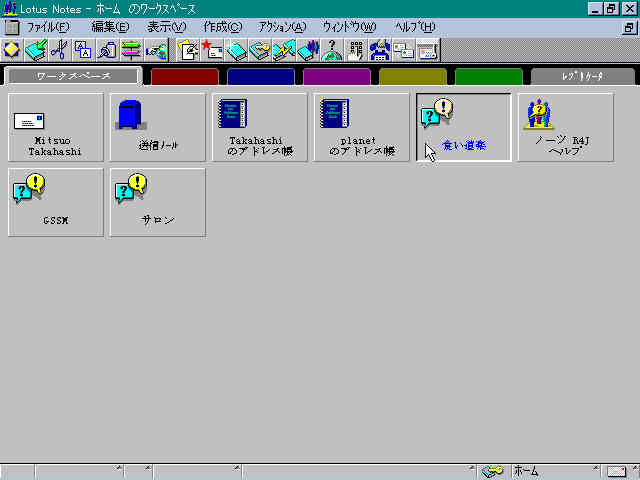The width and height of the screenshot is (640, 480).
Task: Click the green and pink signpost SmartIcon
Action: 131,50
